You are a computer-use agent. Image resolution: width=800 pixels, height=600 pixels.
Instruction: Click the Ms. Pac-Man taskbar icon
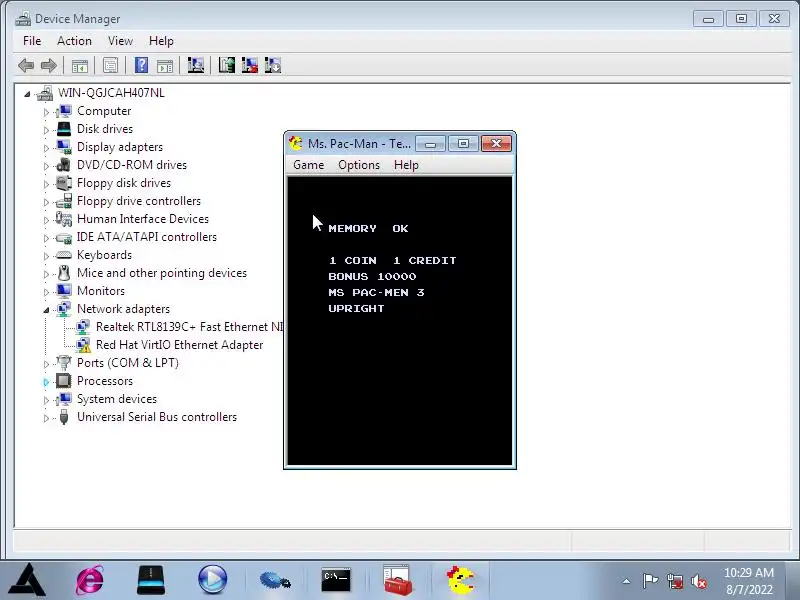460,580
